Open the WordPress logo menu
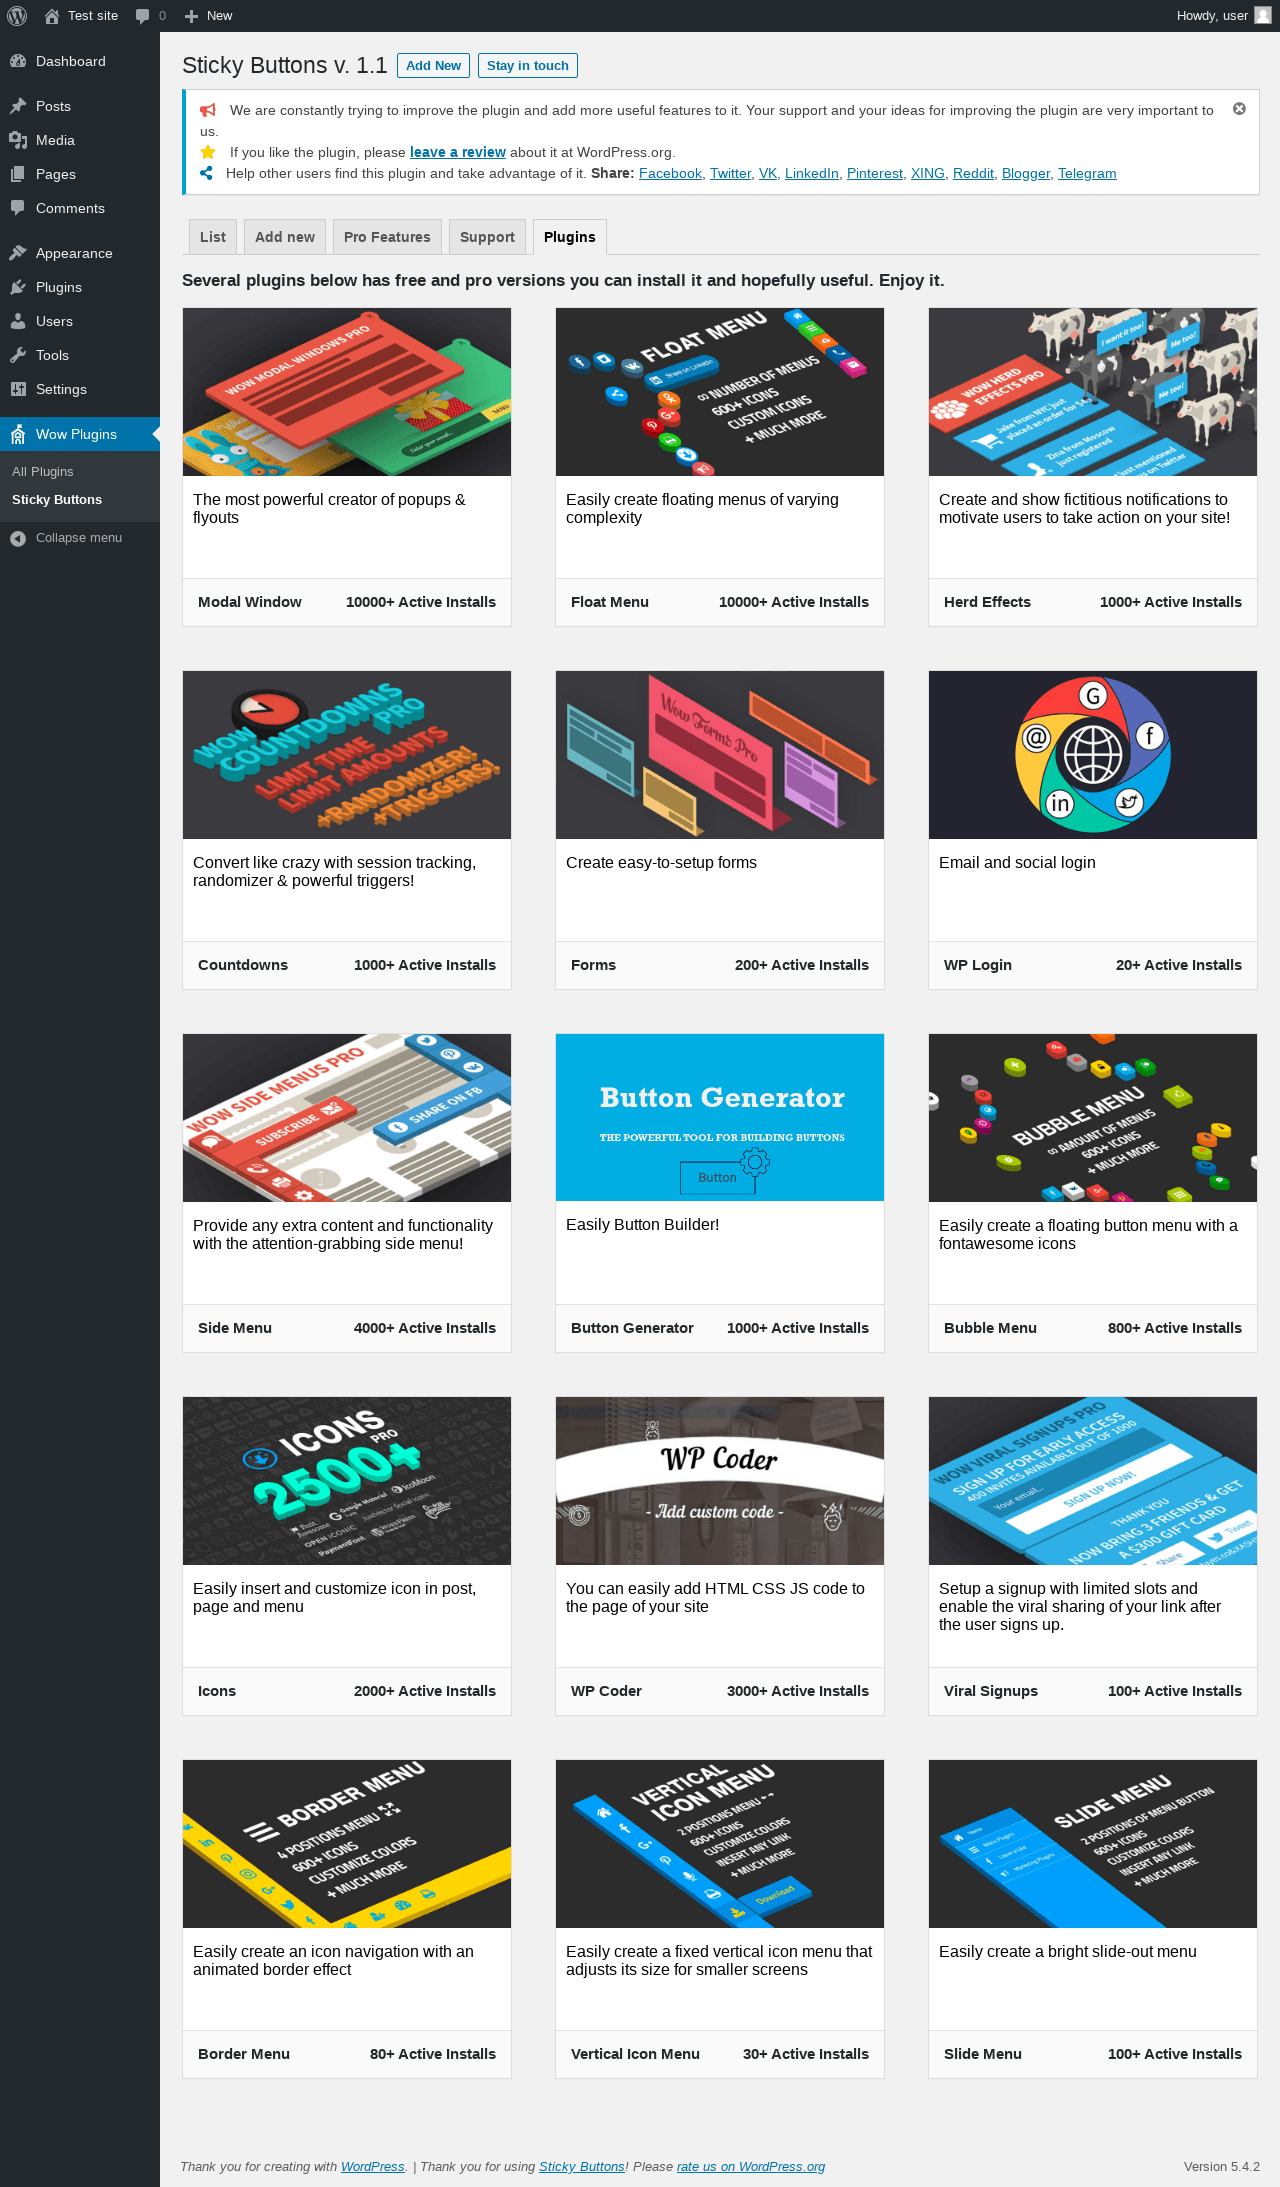Image resolution: width=1280 pixels, height=2187 pixels. point(17,16)
